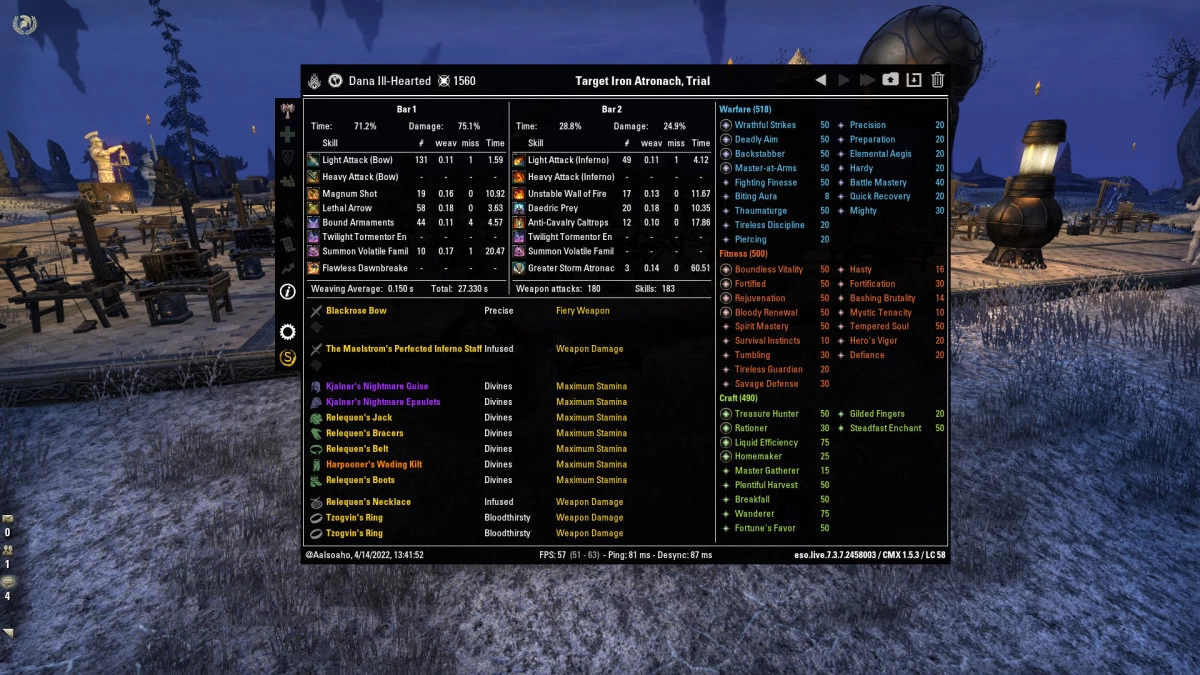The height and width of the screenshot is (675, 1200).
Task: Click the Magnum Shot skill icon
Action: coord(313,194)
